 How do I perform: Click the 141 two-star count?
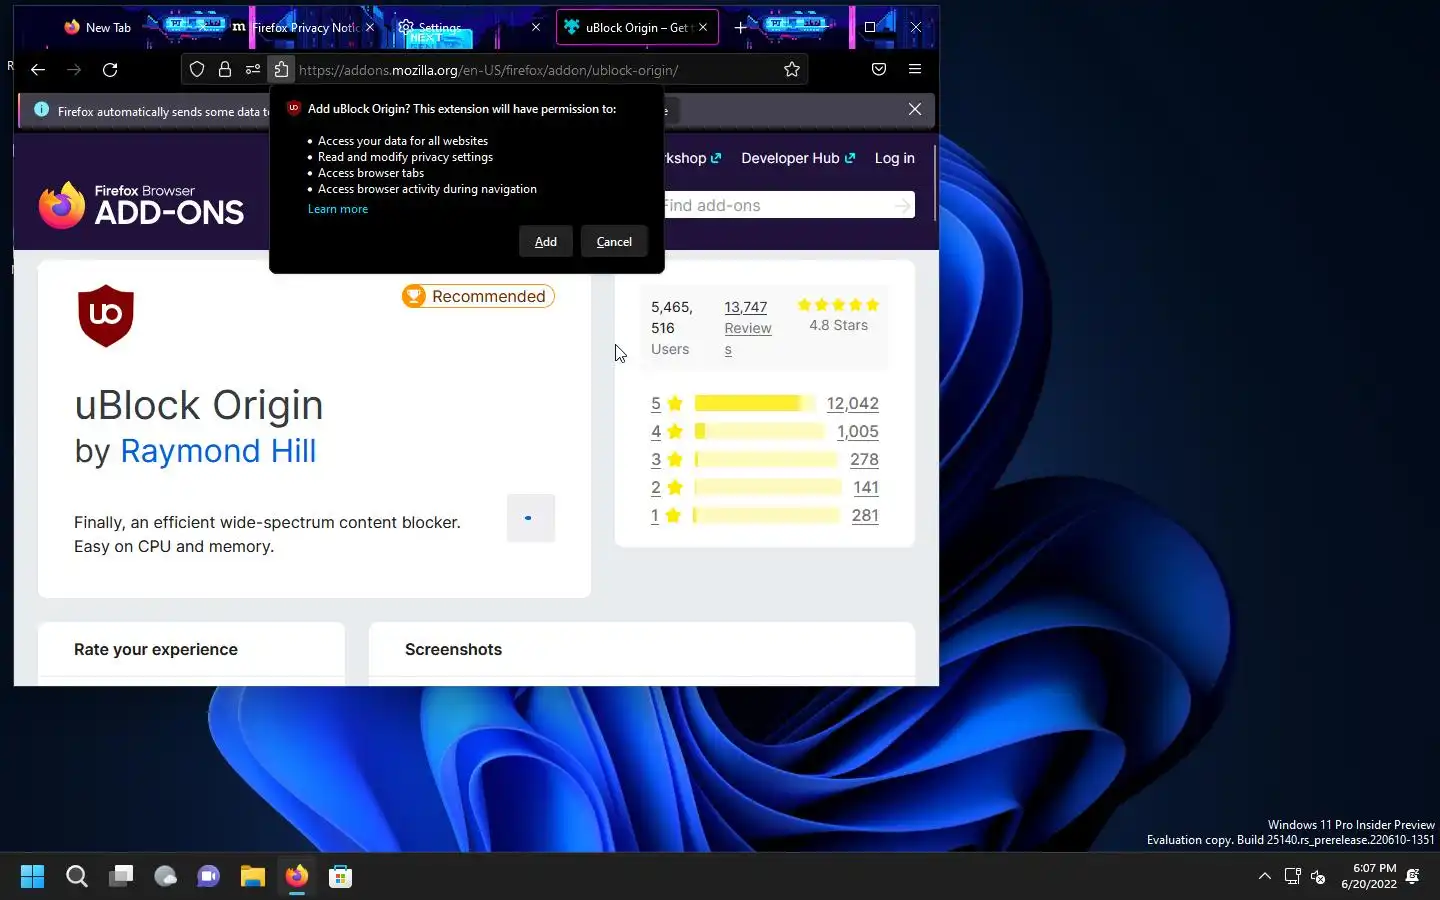[866, 487]
